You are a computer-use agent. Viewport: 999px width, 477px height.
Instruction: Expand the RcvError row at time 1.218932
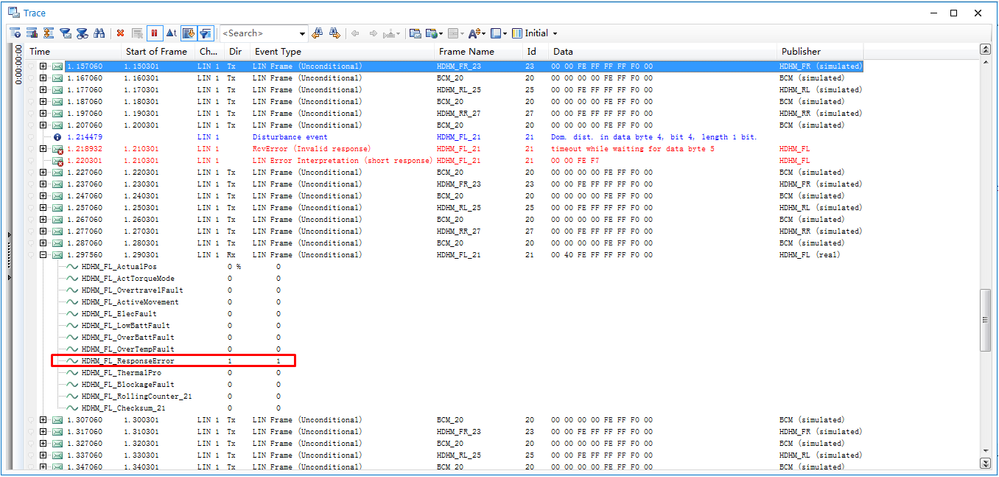pos(43,149)
